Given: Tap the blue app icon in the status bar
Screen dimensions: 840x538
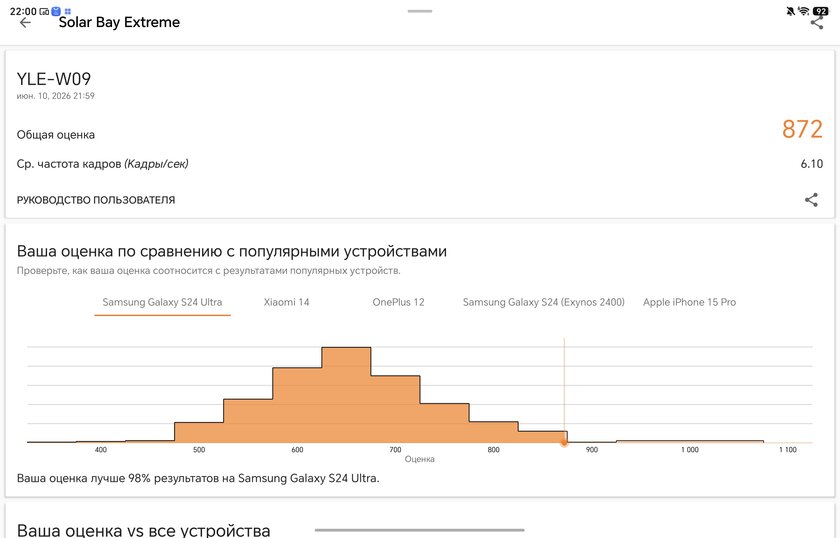Looking at the screenshot, I should [x=56, y=11].
